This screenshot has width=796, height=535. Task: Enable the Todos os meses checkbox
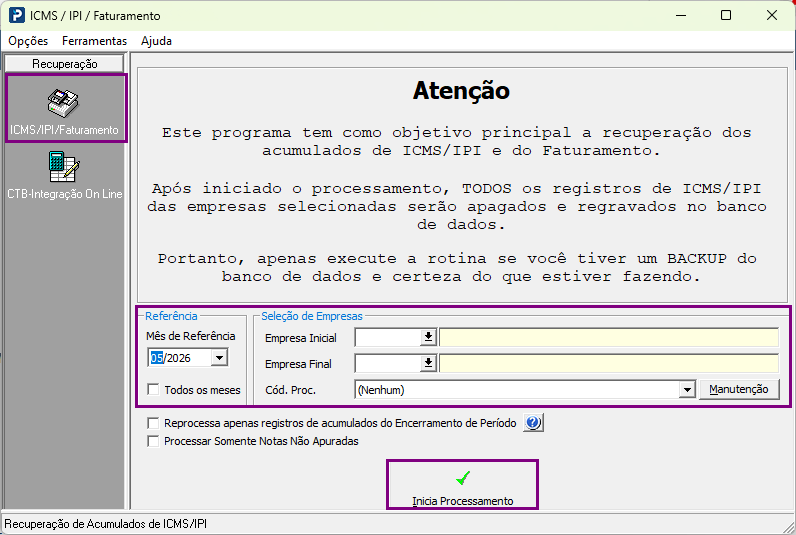(153, 389)
